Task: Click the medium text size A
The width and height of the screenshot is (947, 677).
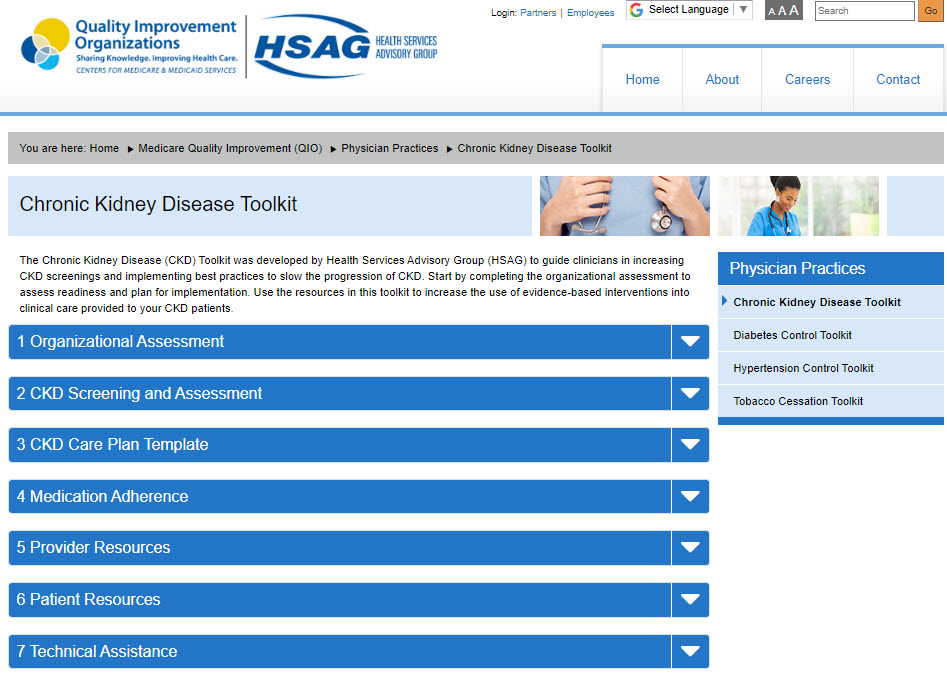Action: click(782, 11)
